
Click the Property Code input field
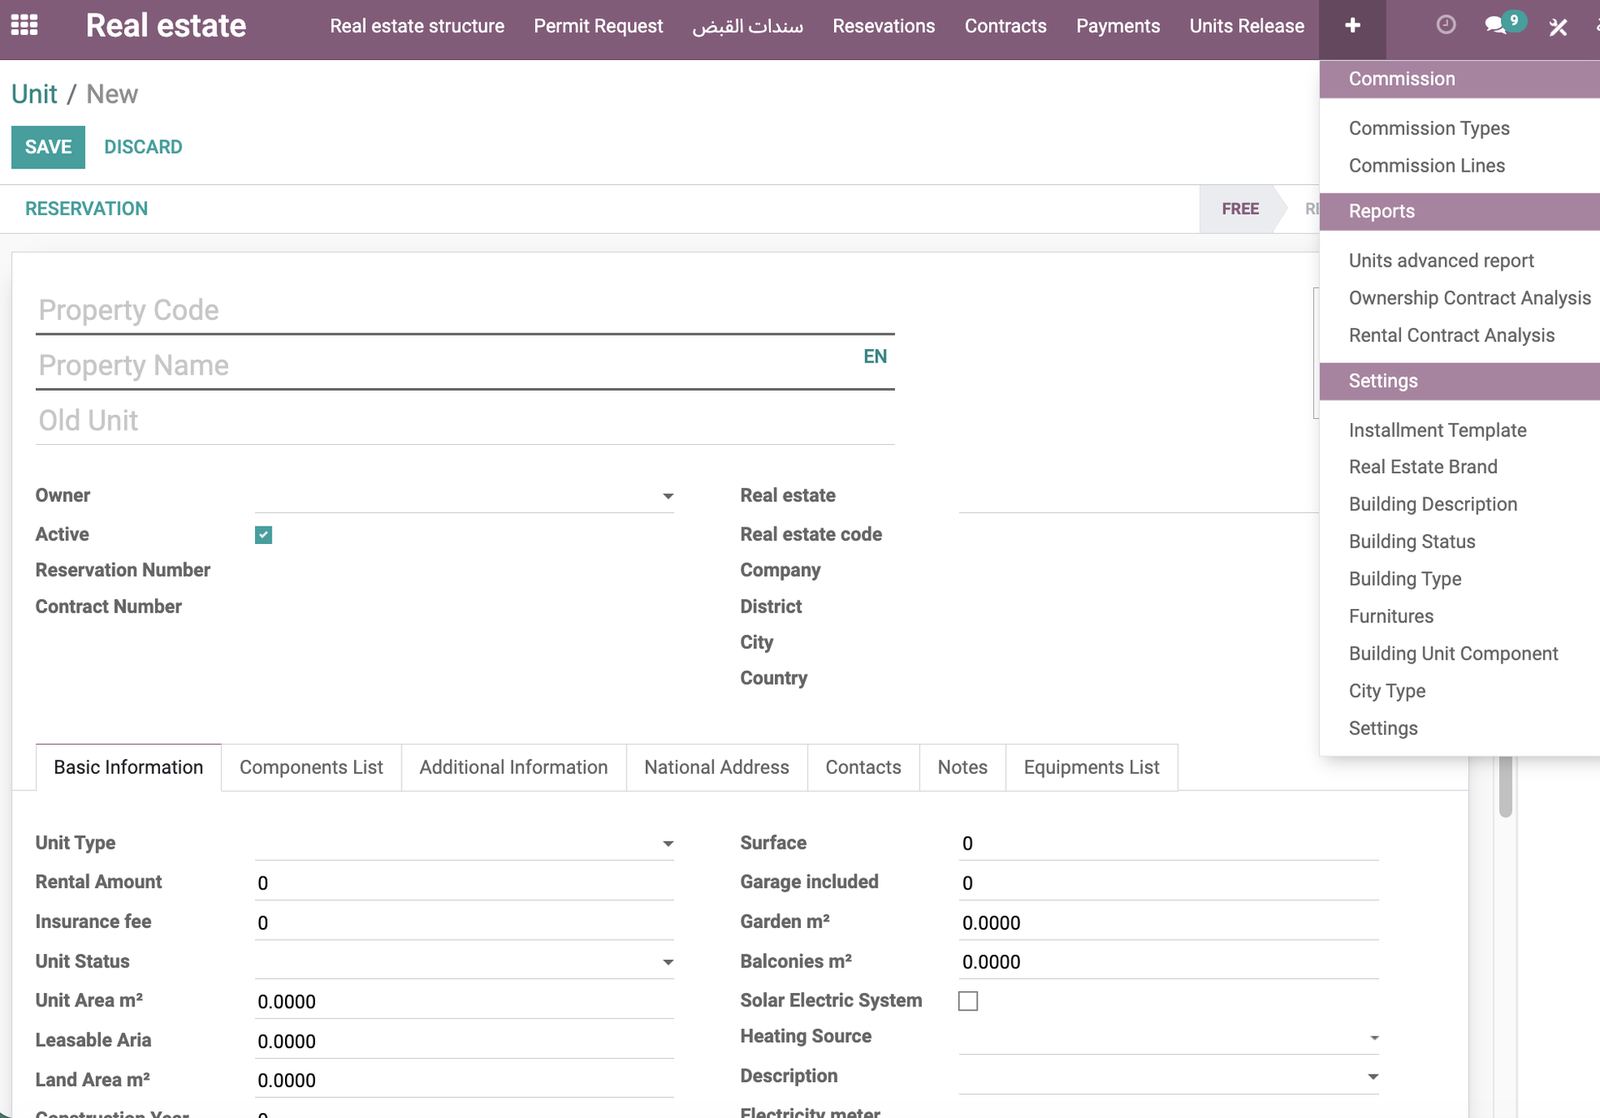click(x=466, y=311)
